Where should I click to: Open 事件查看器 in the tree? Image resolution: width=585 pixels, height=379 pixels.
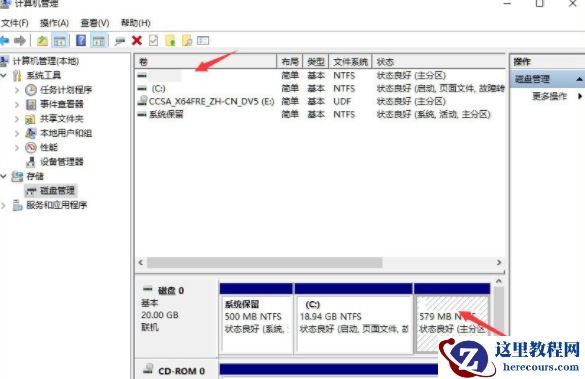coord(62,104)
